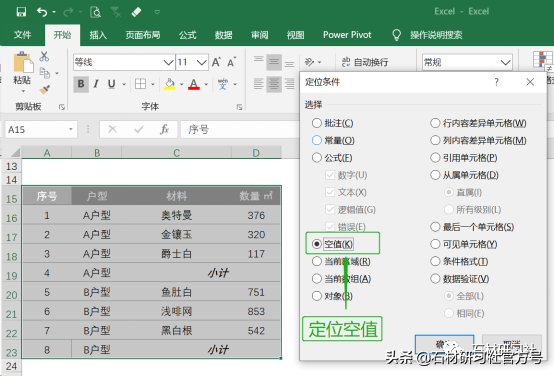Switch to the 插入 tab
Screen dimensions: 554x376
[x=98, y=35]
